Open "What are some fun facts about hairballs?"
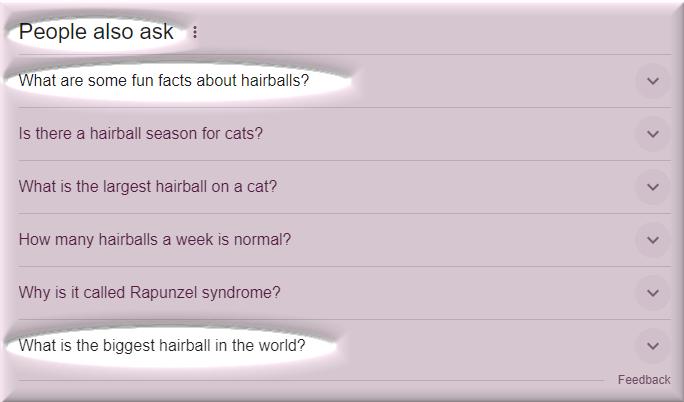 [164, 81]
